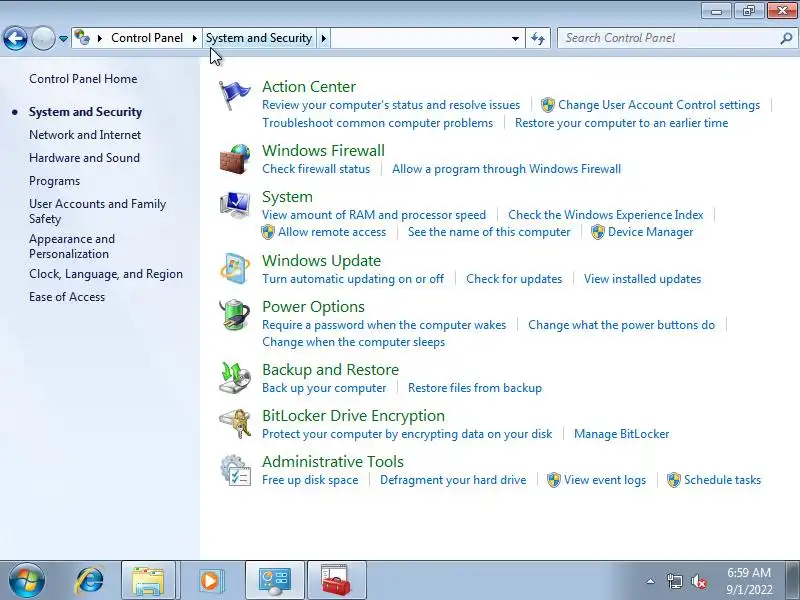The image size is (800, 600).
Task: Click Restore files from backup
Action: [474, 388]
